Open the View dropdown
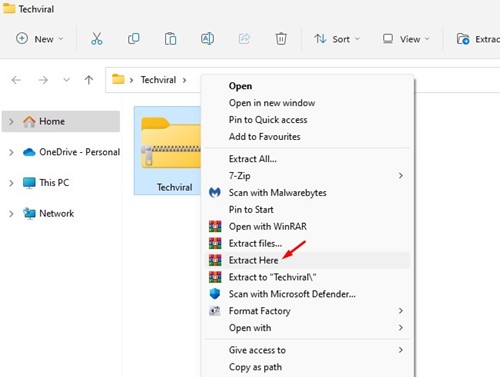 (406, 39)
